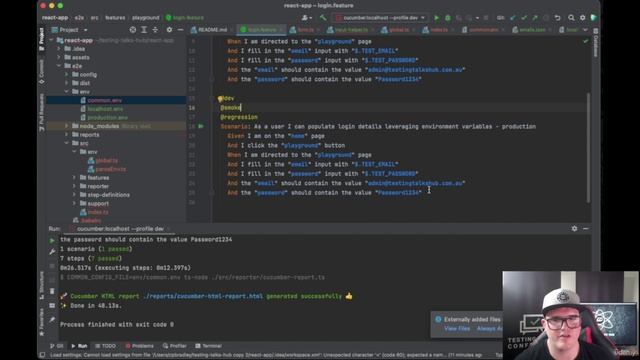Open the Project view dropdown
This screenshot has height=360, width=640.
(69, 30)
